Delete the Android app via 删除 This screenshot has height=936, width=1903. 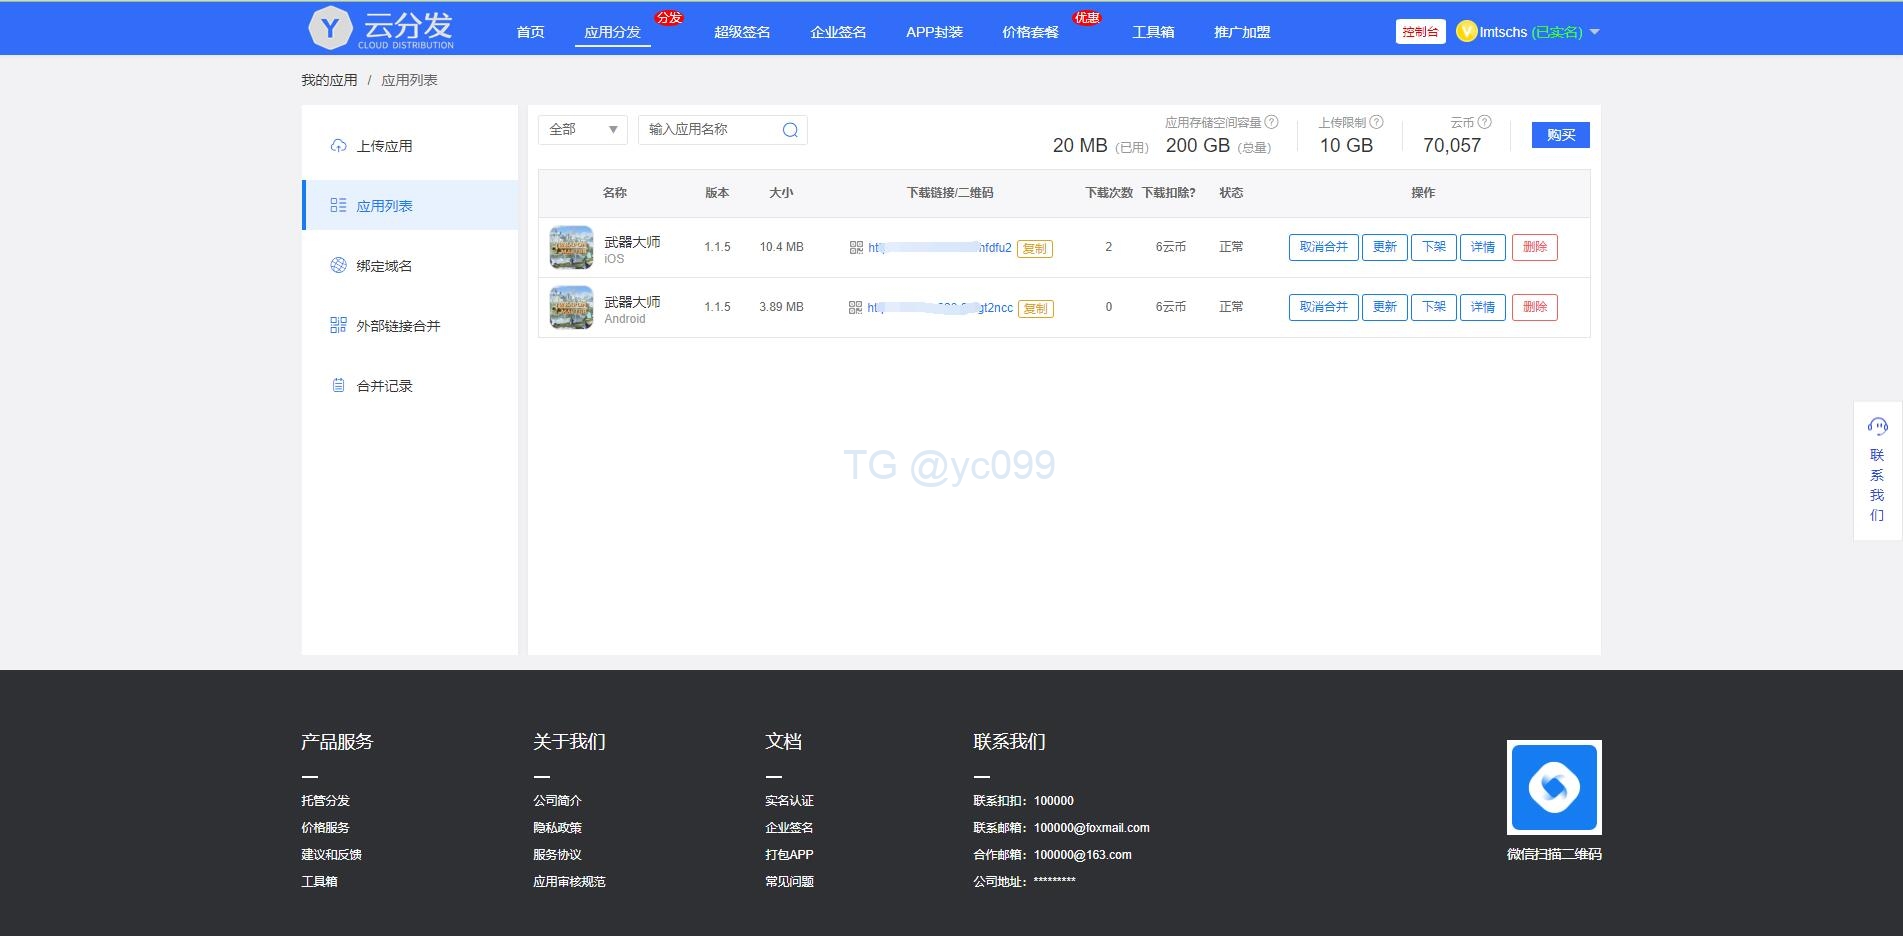pos(1535,307)
